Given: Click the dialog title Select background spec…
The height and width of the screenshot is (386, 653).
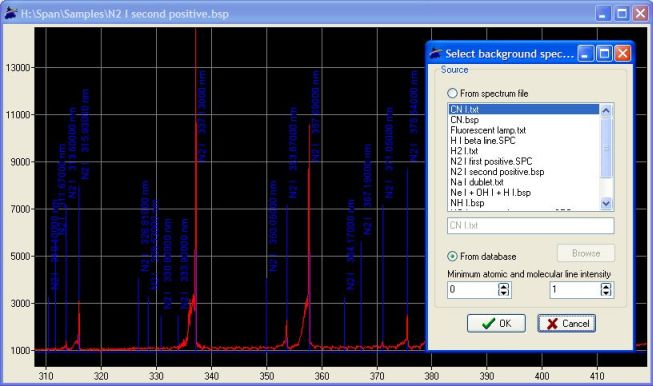Looking at the screenshot, I should [509, 54].
